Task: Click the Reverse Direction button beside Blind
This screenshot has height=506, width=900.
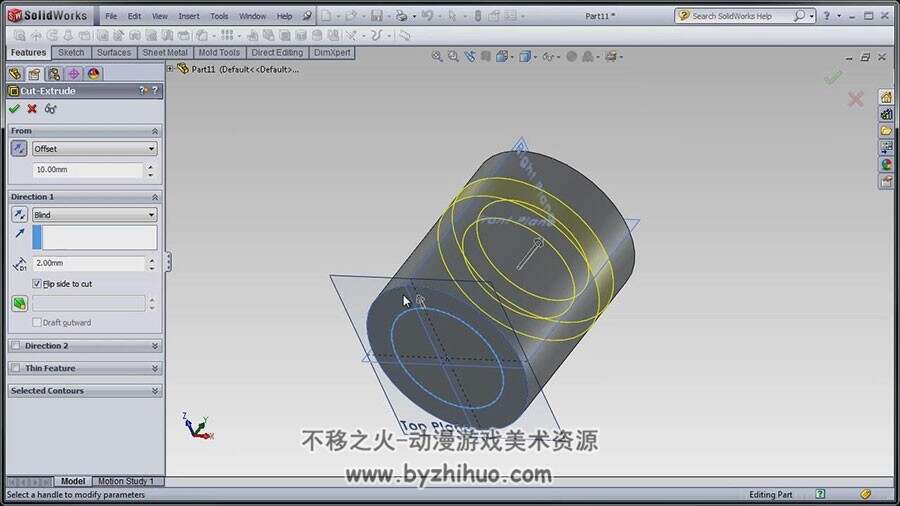Action: point(19,215)
